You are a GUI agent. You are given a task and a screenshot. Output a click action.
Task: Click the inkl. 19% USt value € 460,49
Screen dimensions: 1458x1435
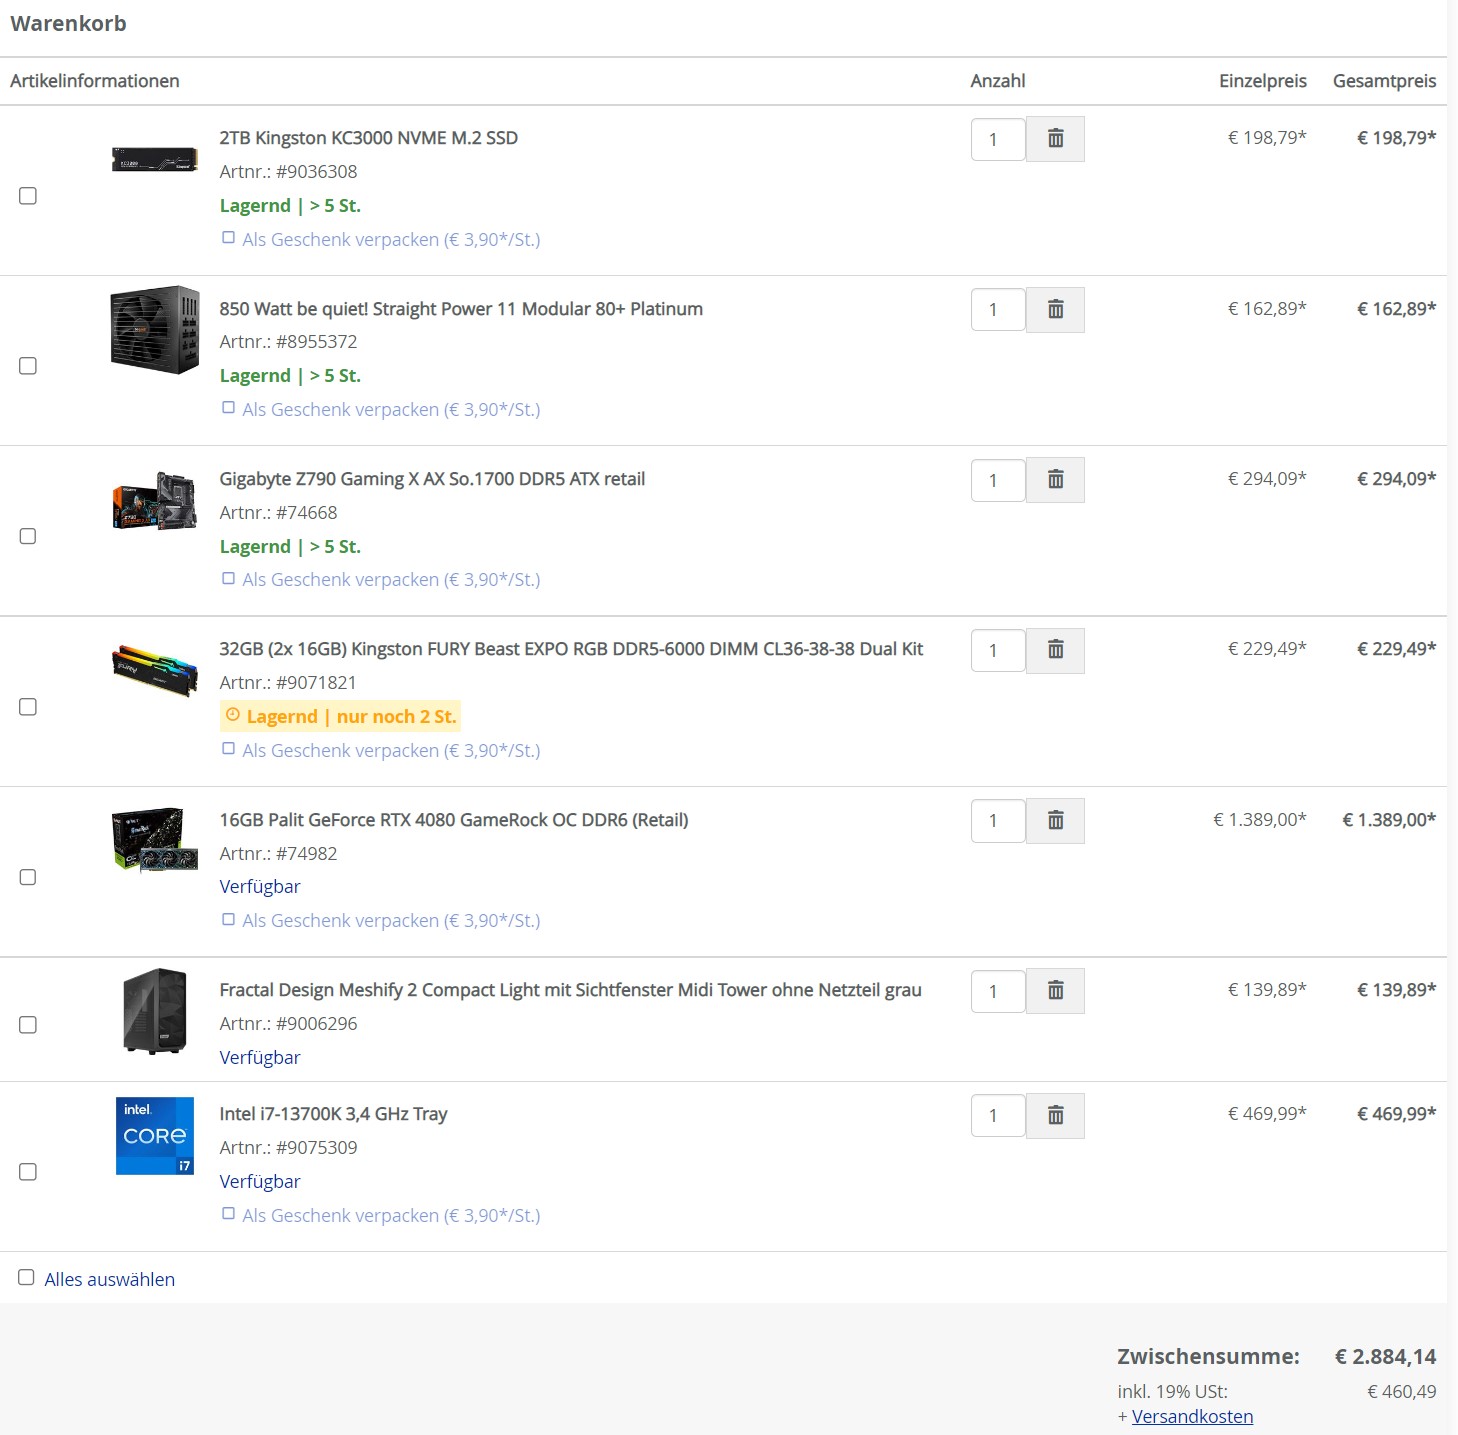click(x=1401, y=1392)
